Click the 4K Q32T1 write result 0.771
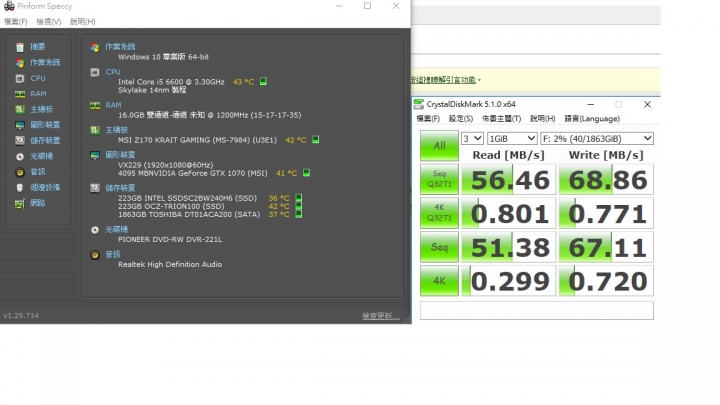Screen dimensions: 720x405 606,213
